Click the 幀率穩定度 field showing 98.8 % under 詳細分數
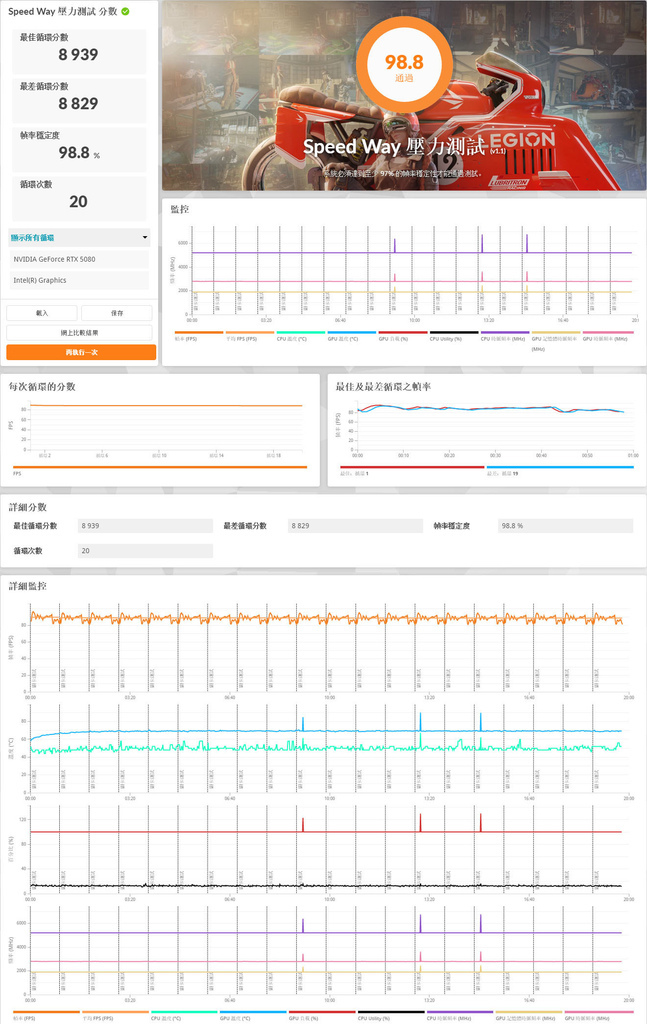Image resolution: width=647 pixels, height=1024 pixels. pyautogui.click(x=565, y=526)
